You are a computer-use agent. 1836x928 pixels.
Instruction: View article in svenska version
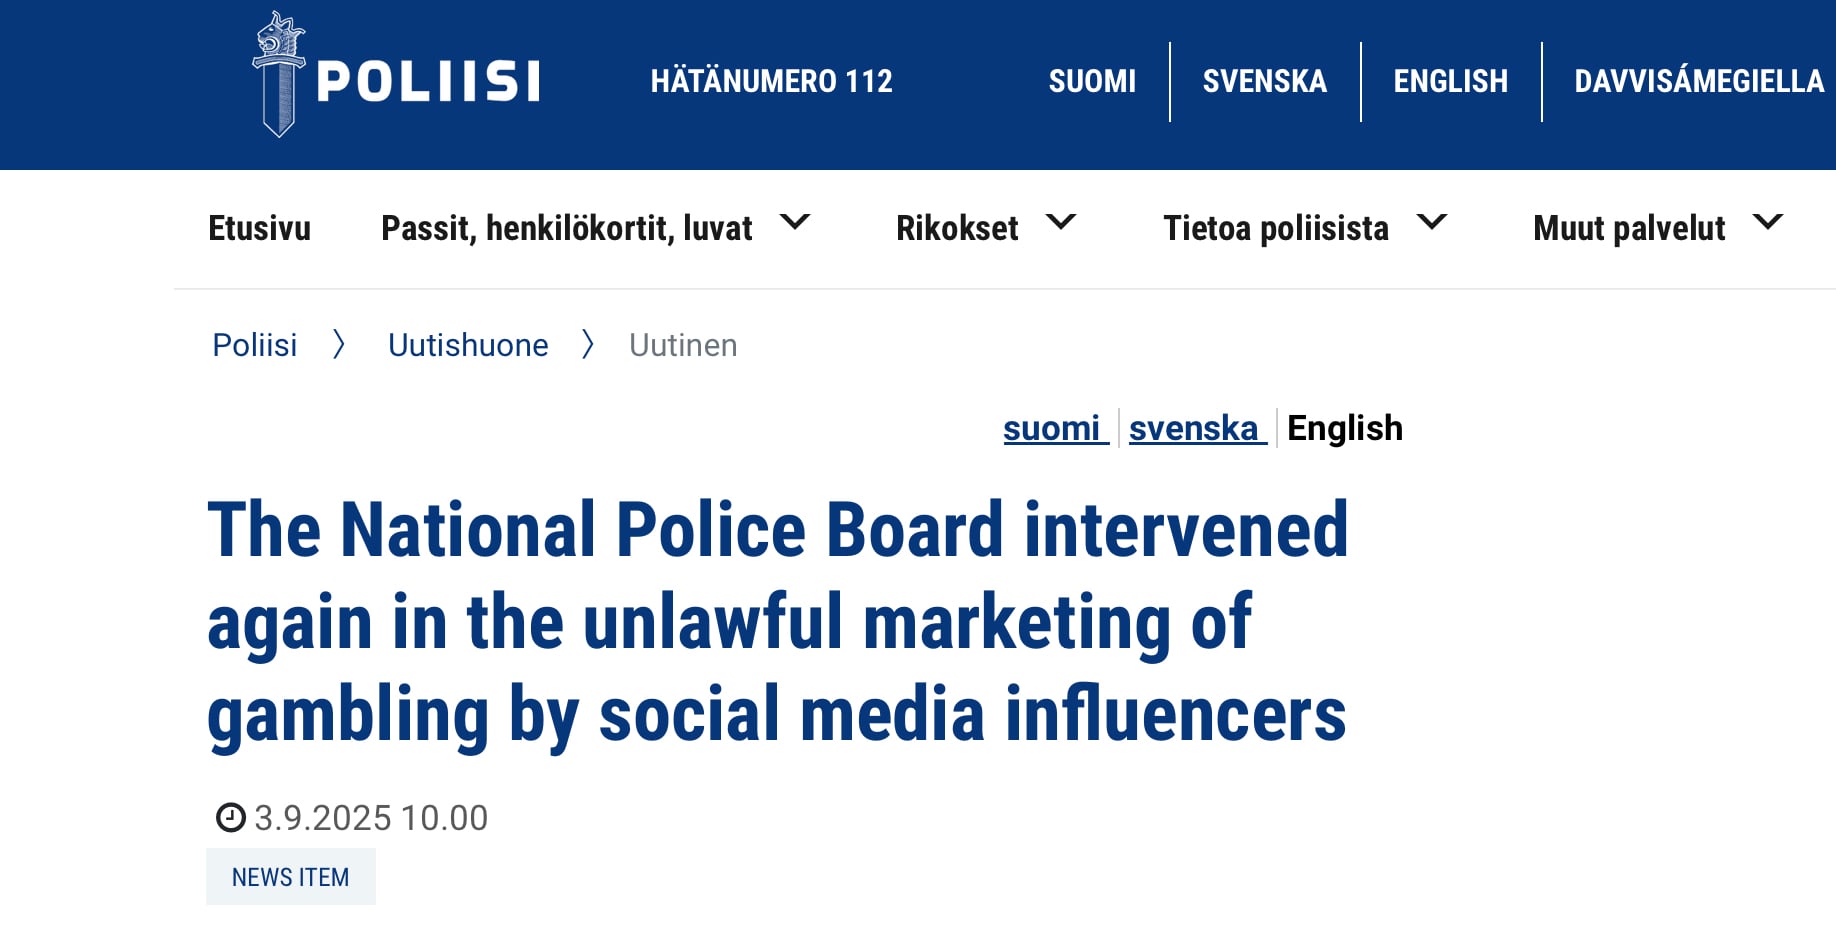tap(1198, 428)
